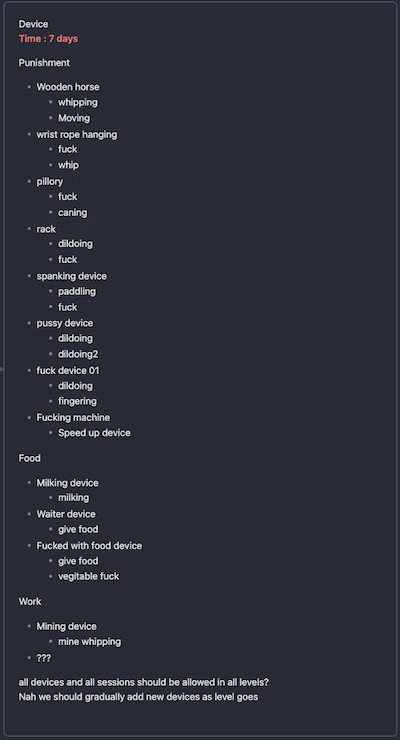Select the "Waiter device" list item
The width and height of the screenshot is (400, 740).
pyautogui.click(x=66, y=514)
